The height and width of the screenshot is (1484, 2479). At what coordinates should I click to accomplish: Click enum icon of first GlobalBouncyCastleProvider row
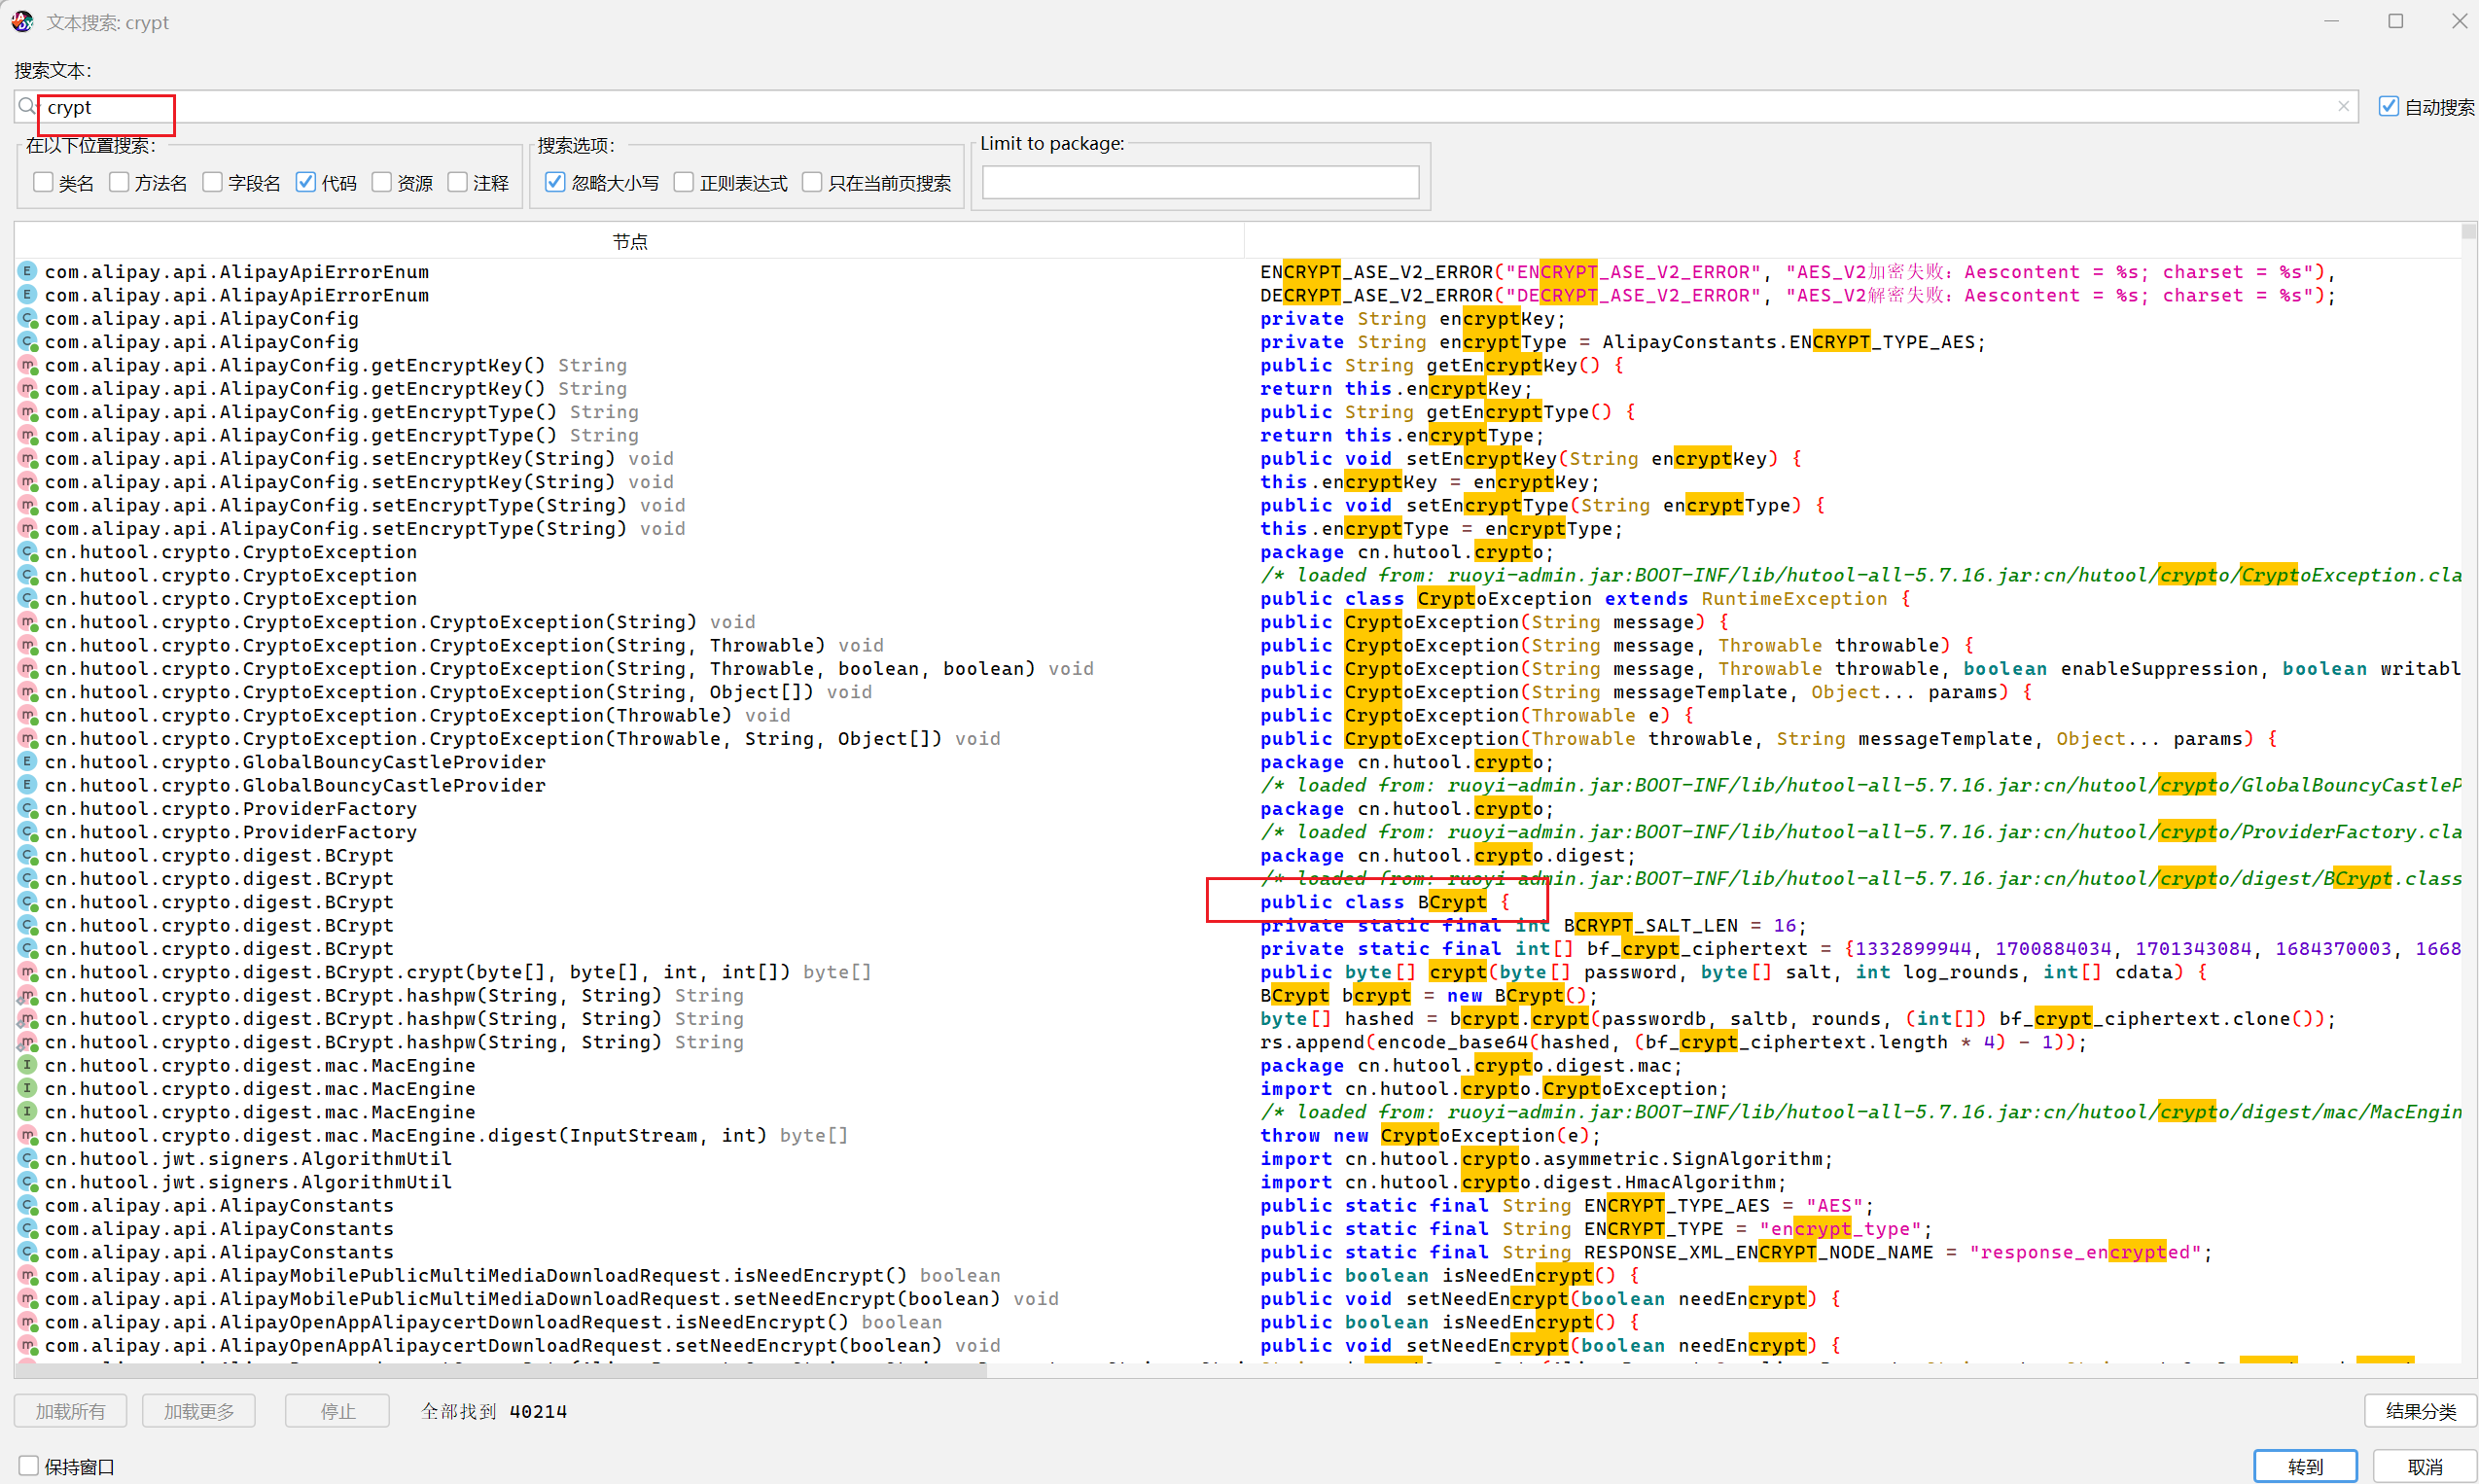click(27, 762)
